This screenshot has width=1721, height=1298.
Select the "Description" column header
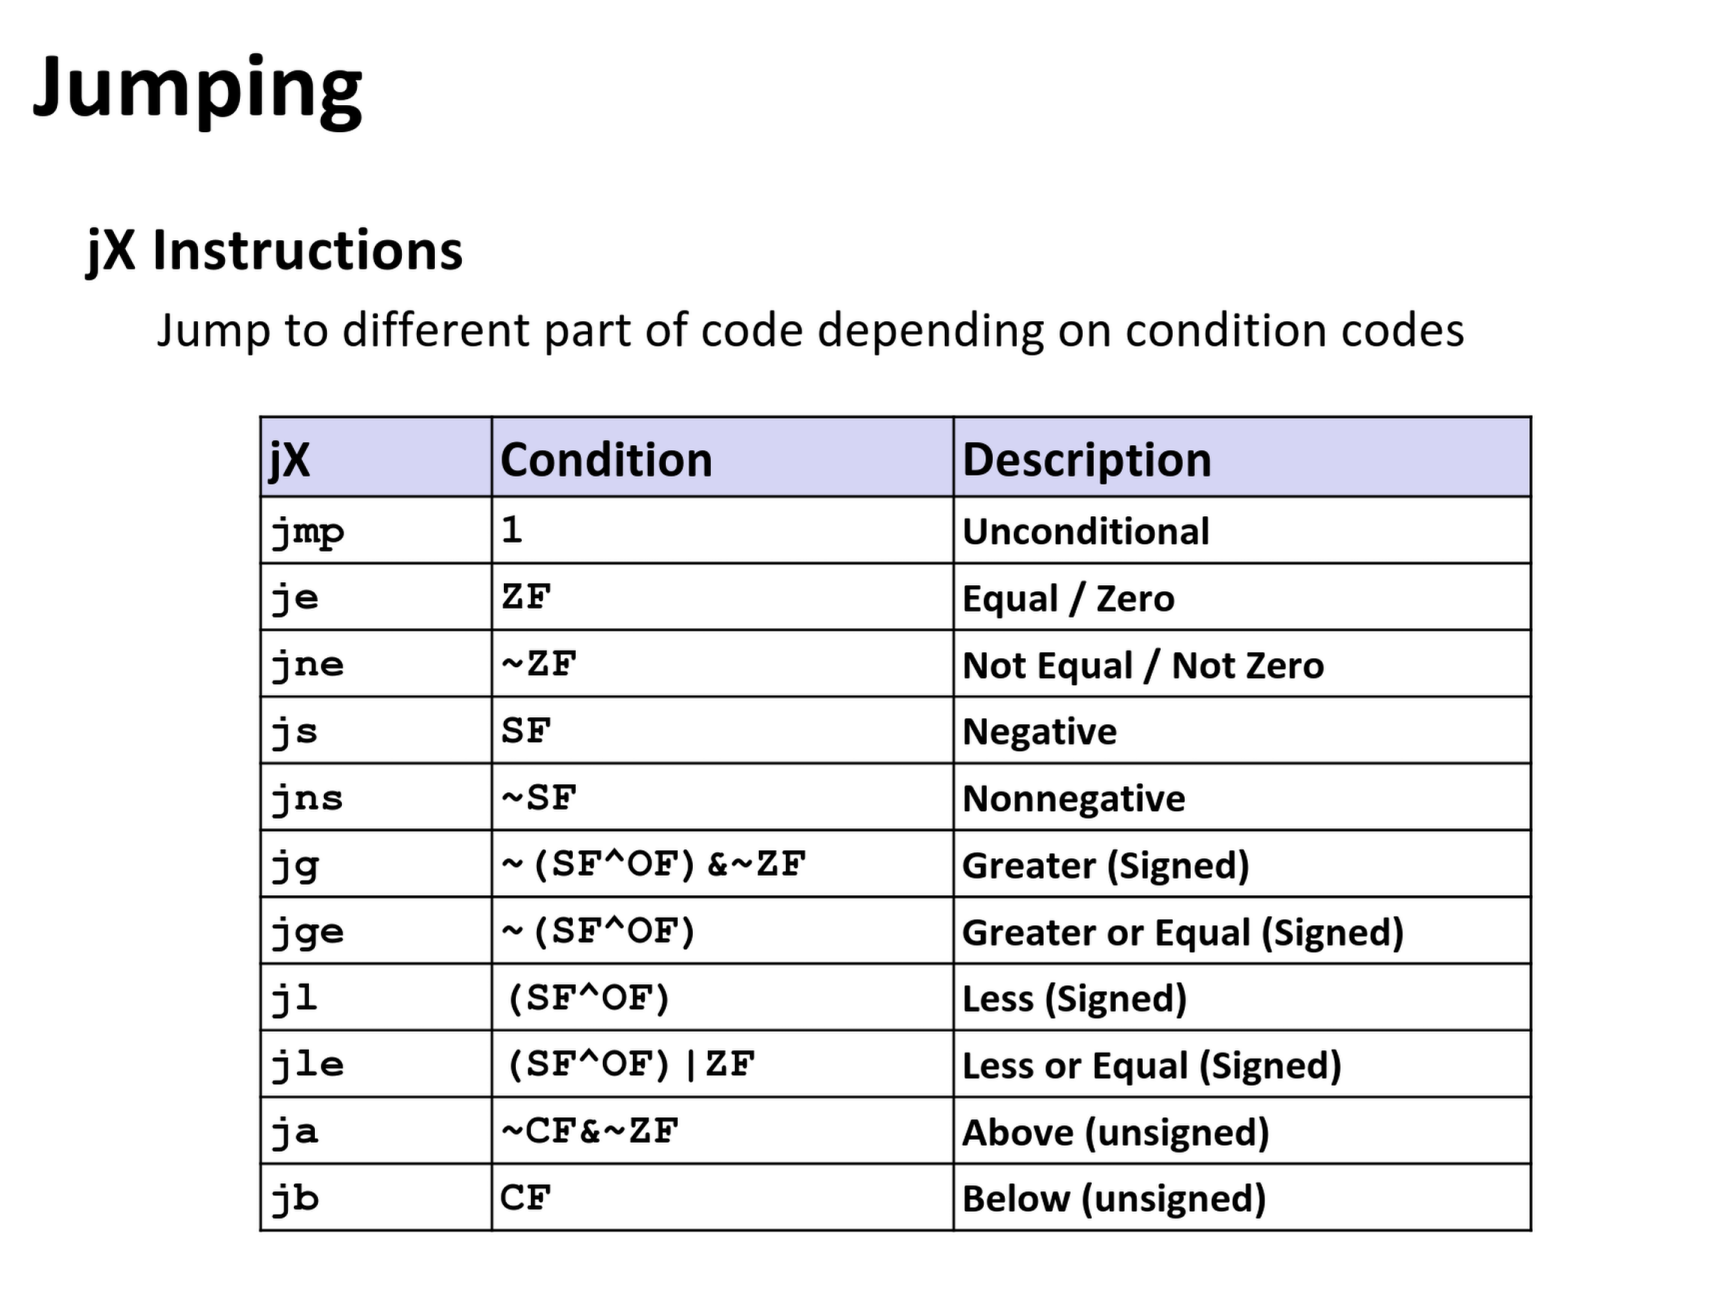click(1086, 460)
